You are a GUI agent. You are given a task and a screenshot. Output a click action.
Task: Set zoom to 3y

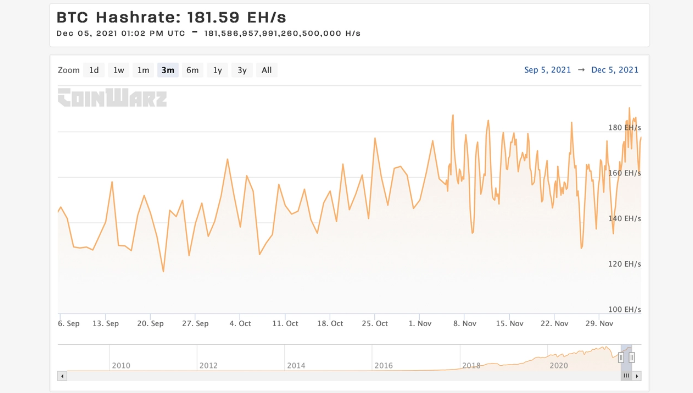[x=242, y=70]
